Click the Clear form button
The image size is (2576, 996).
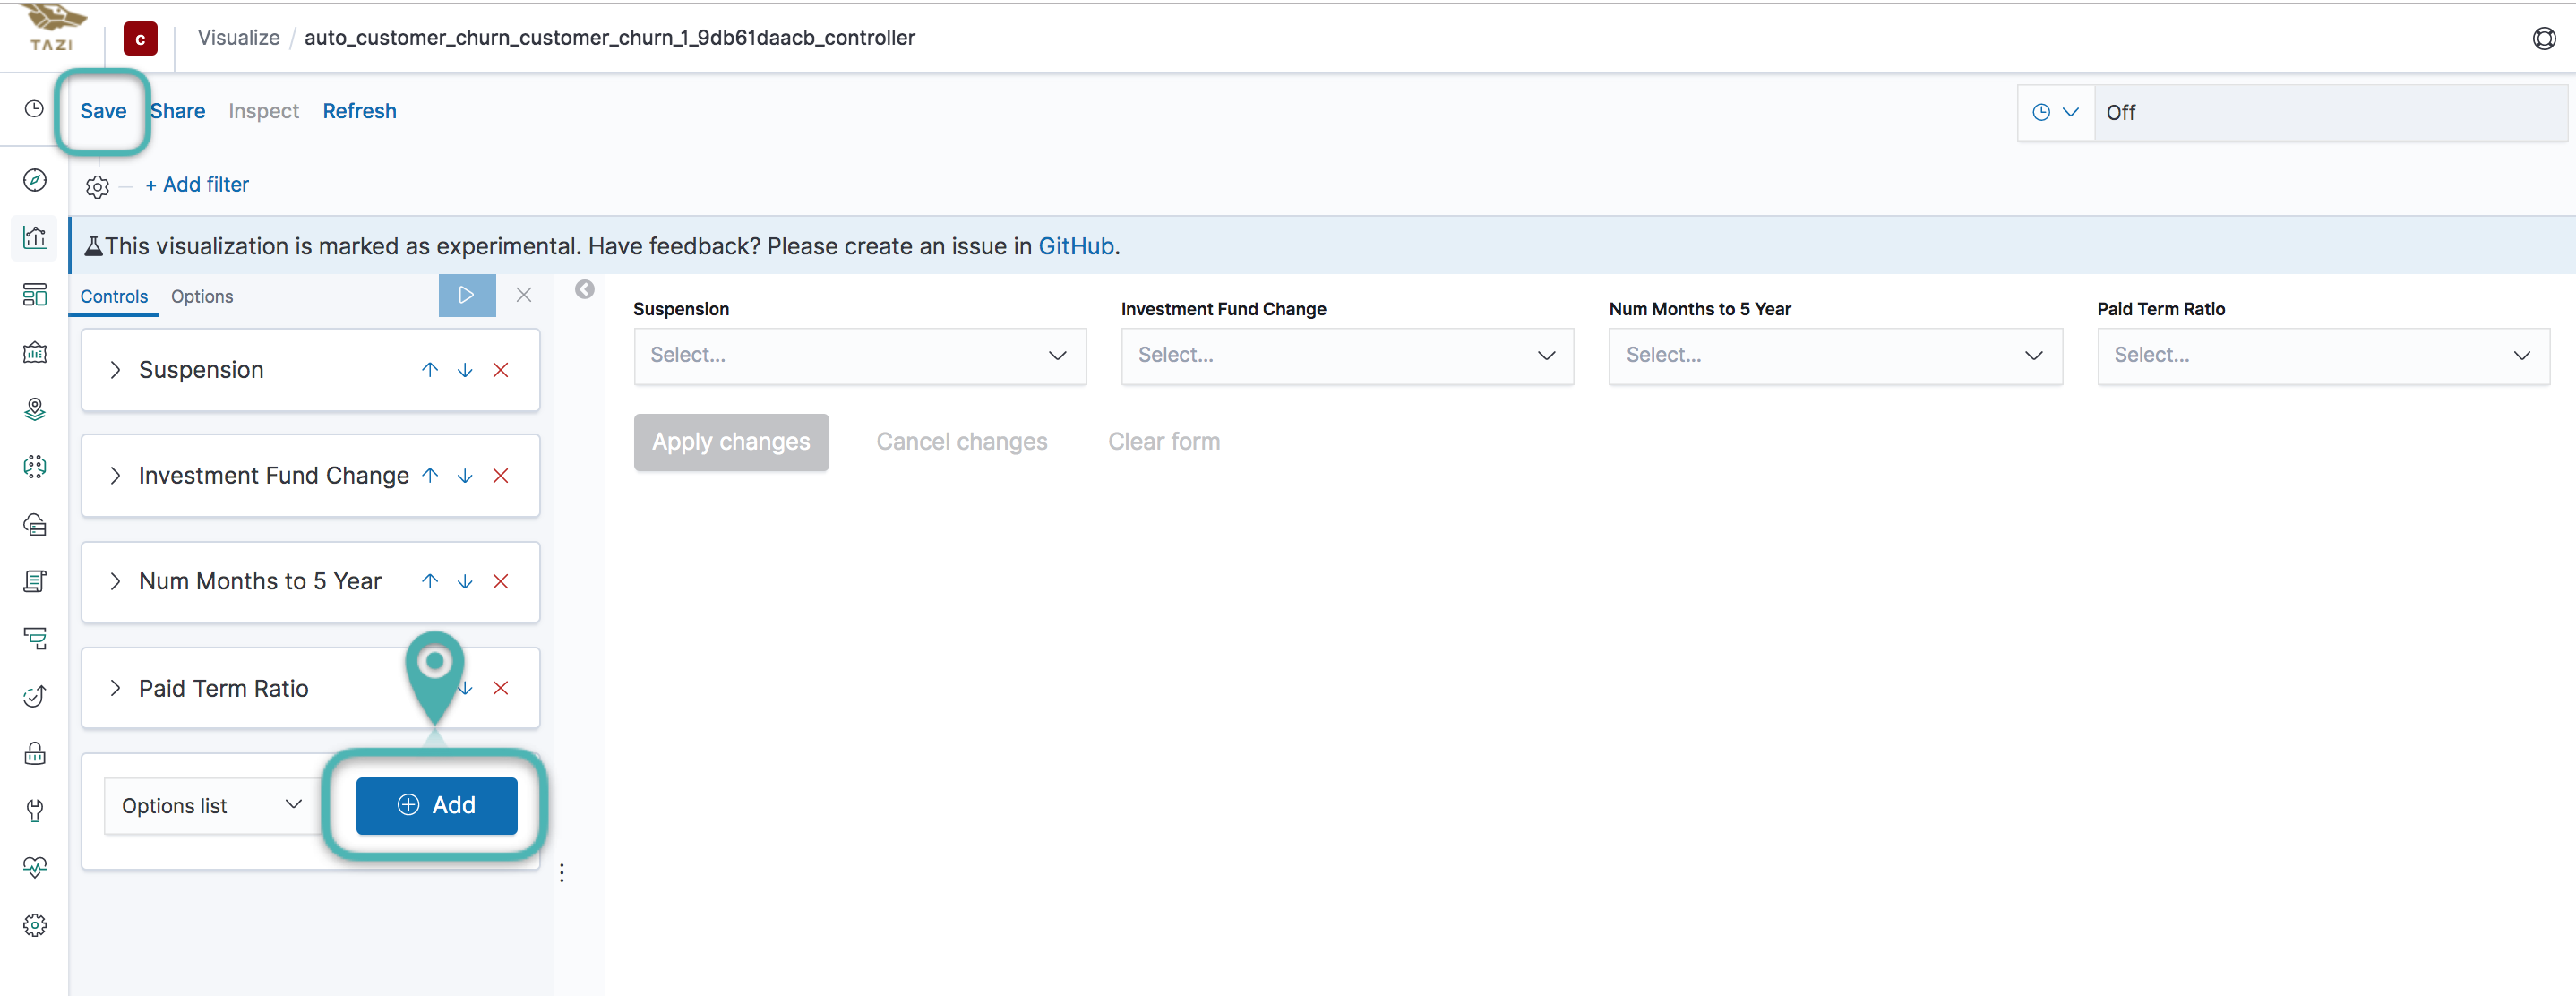pos(1164,442)
